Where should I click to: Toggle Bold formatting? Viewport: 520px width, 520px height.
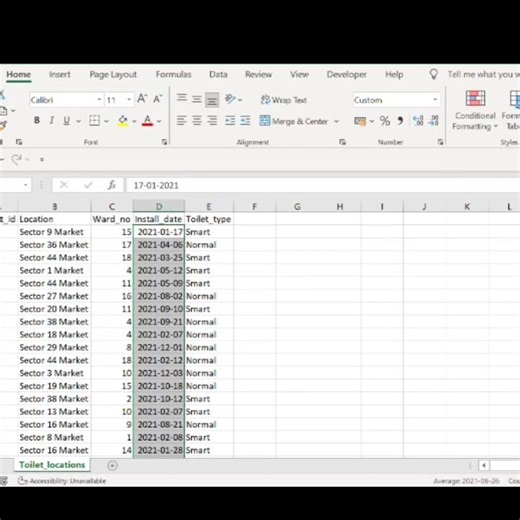pyautogui.click(x=37, y=120)
